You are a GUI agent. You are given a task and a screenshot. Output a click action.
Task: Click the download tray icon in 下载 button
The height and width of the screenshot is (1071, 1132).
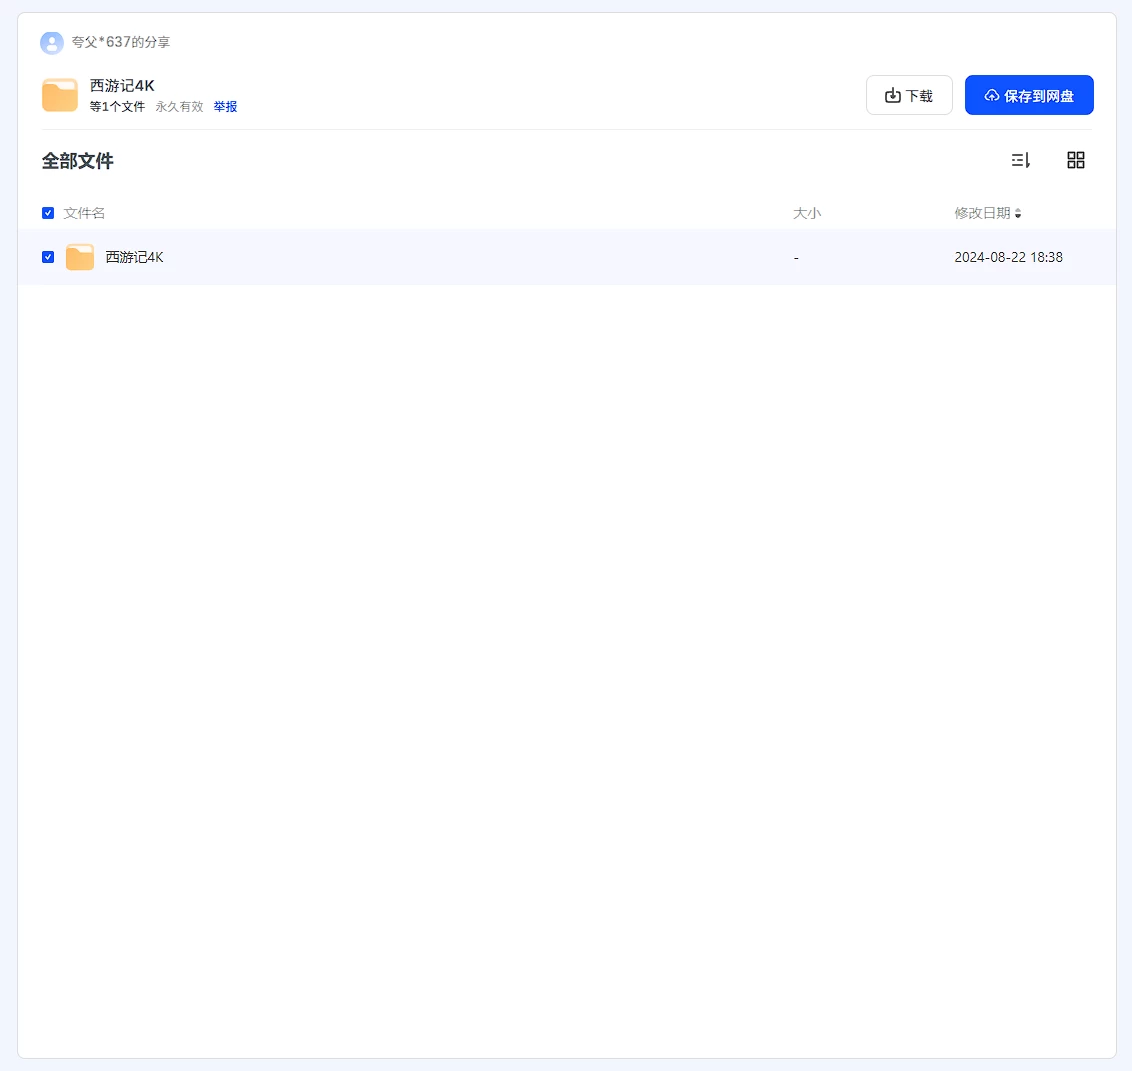tap(893, 96)
